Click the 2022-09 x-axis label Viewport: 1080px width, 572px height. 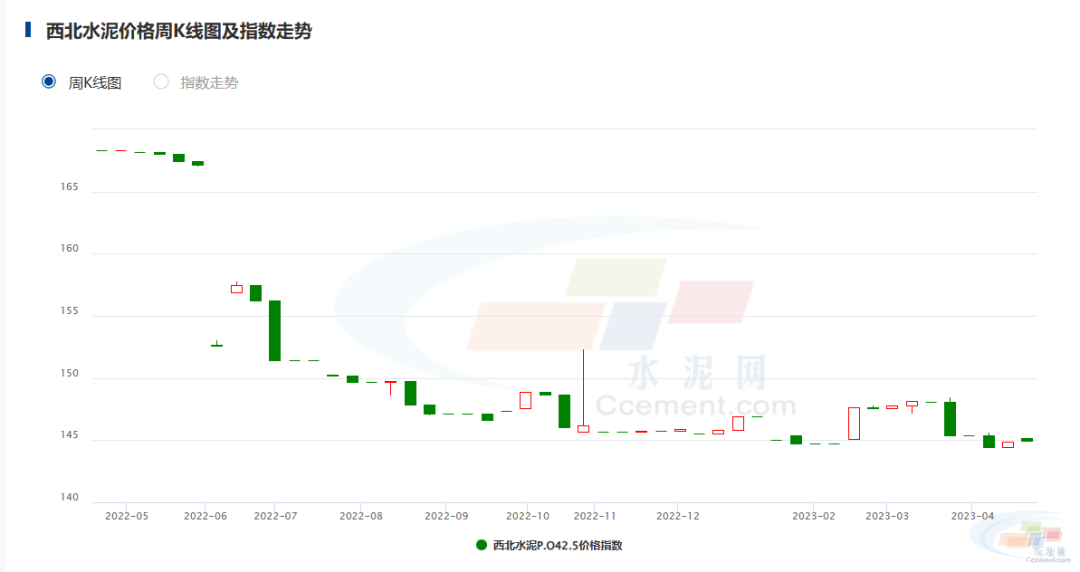(x=446, y=515)
